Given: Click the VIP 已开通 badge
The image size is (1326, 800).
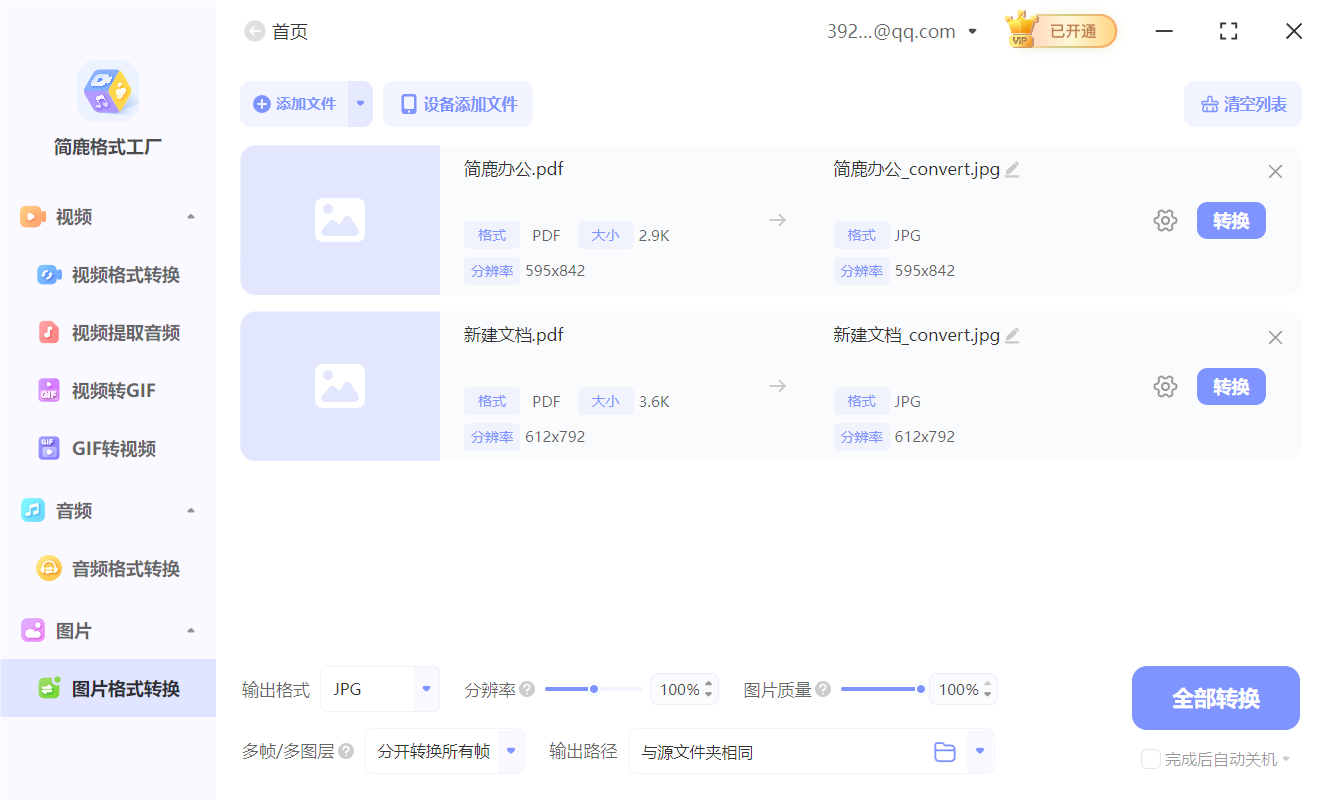Looking at the screenshot, I should [x=1059, y=30].
